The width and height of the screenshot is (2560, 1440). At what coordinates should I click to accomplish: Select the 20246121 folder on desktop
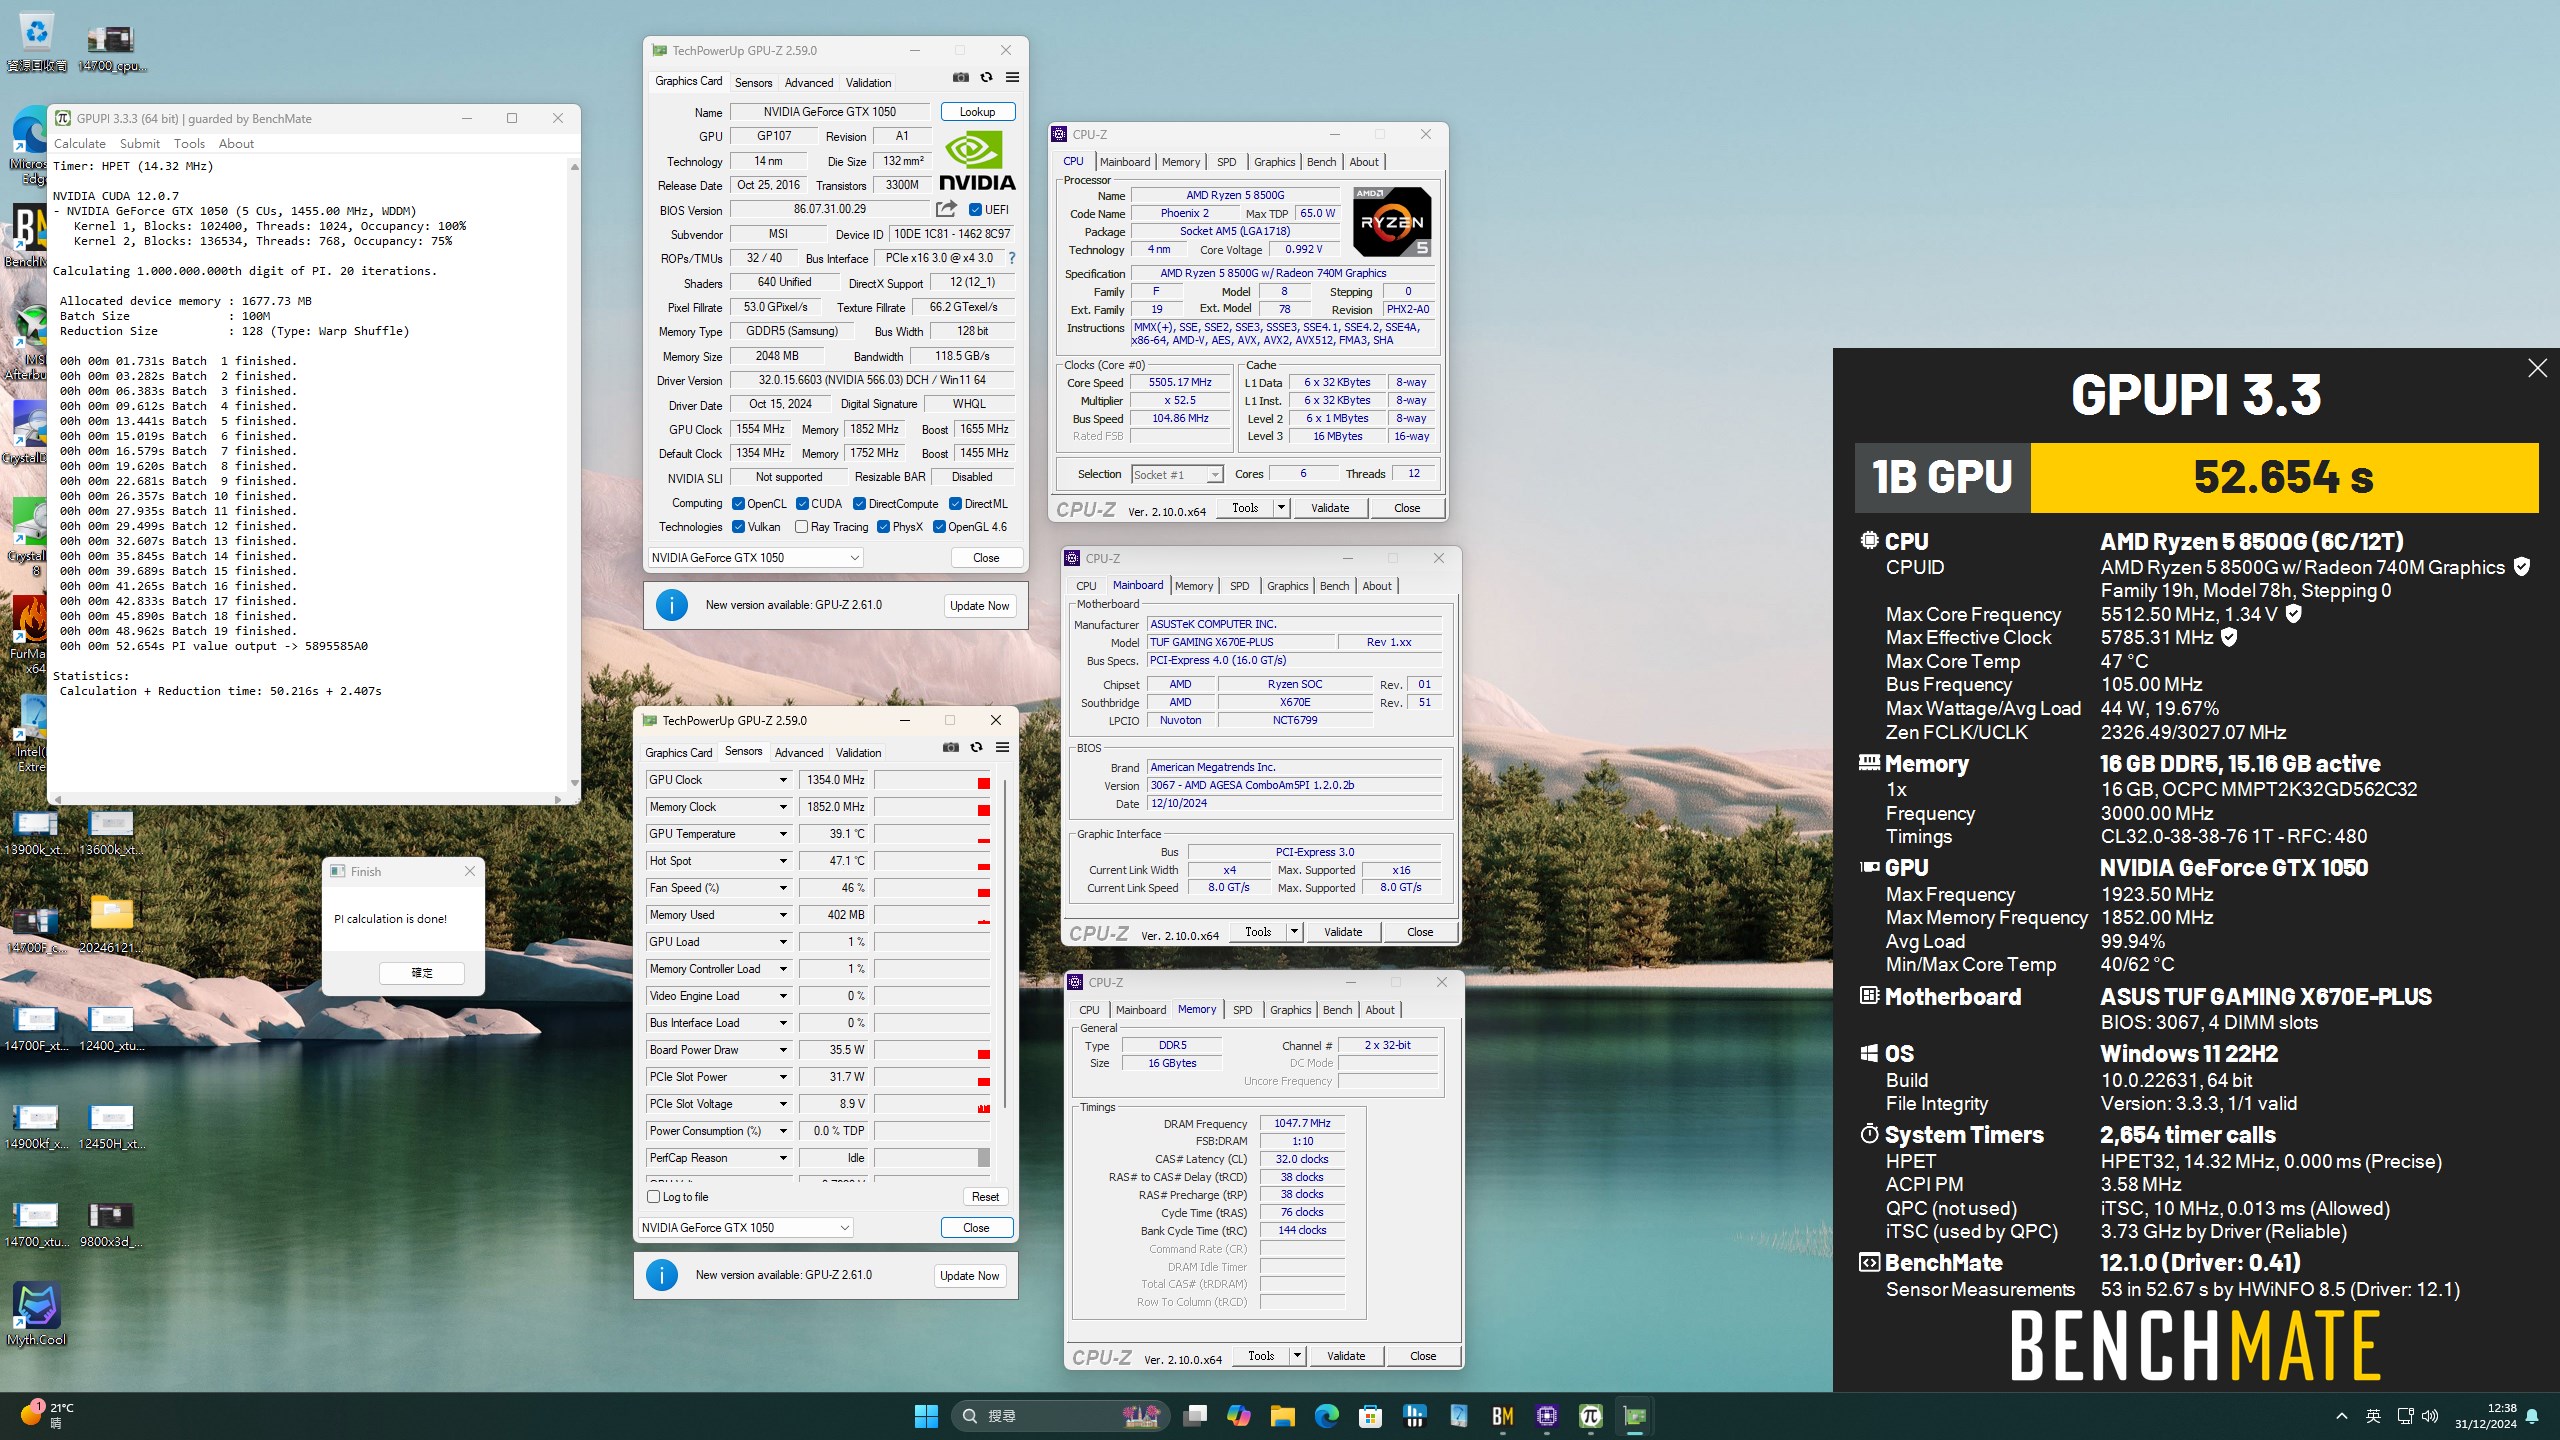click(x=111, y=922)
